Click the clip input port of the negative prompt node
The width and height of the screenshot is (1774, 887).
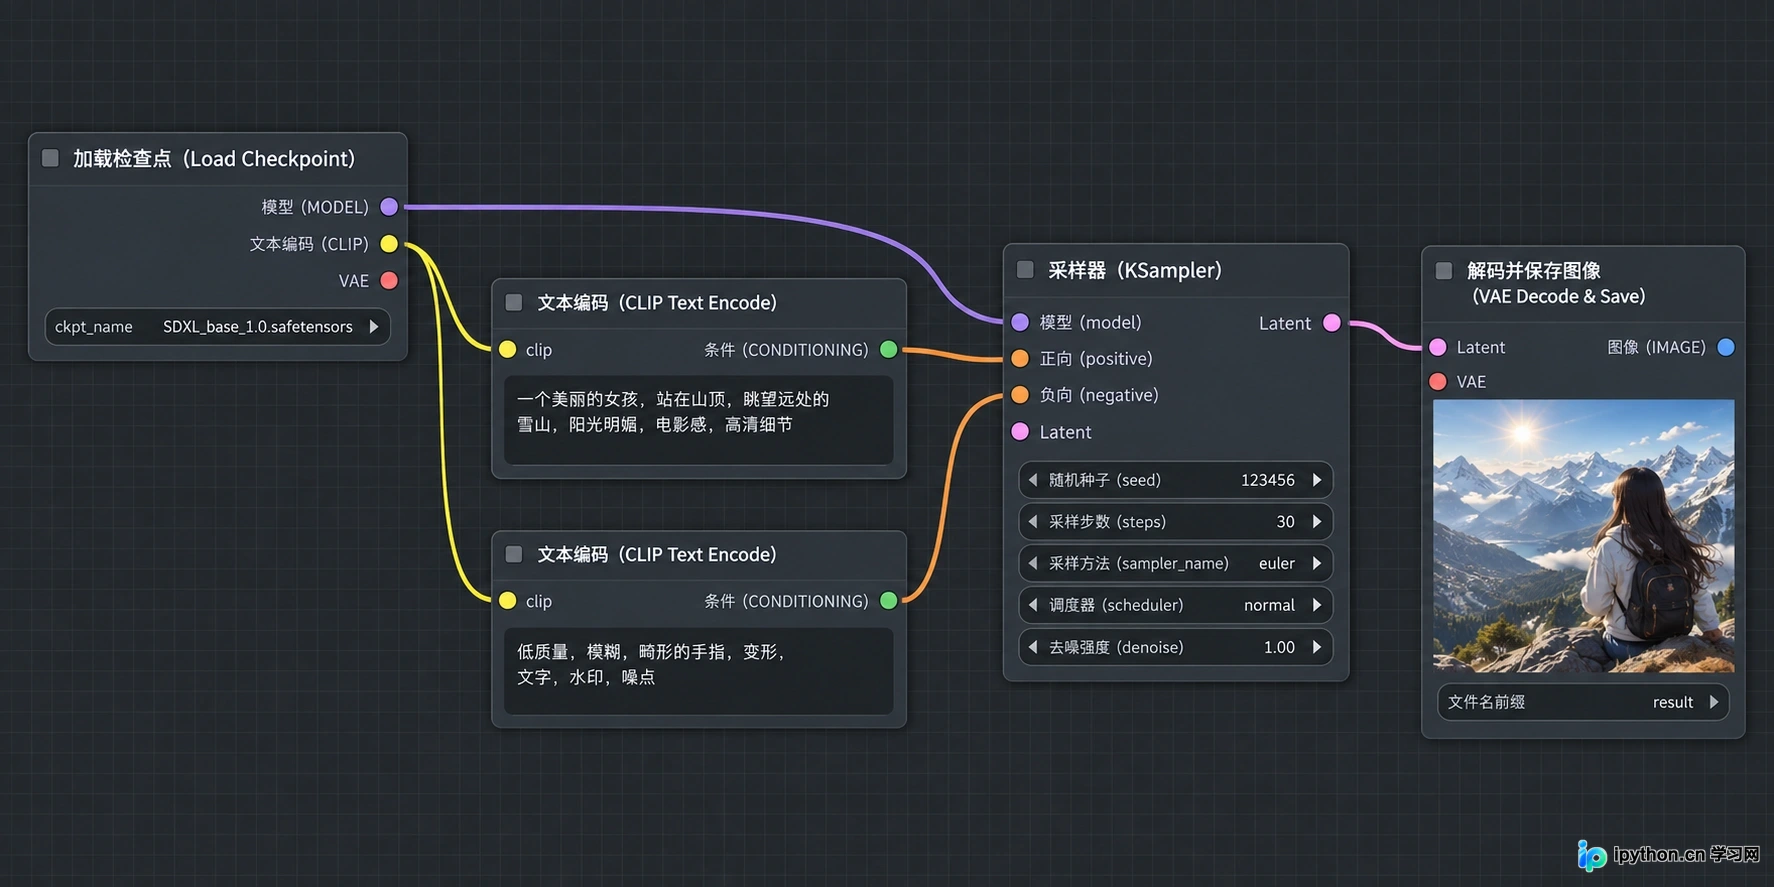point(508,601)
